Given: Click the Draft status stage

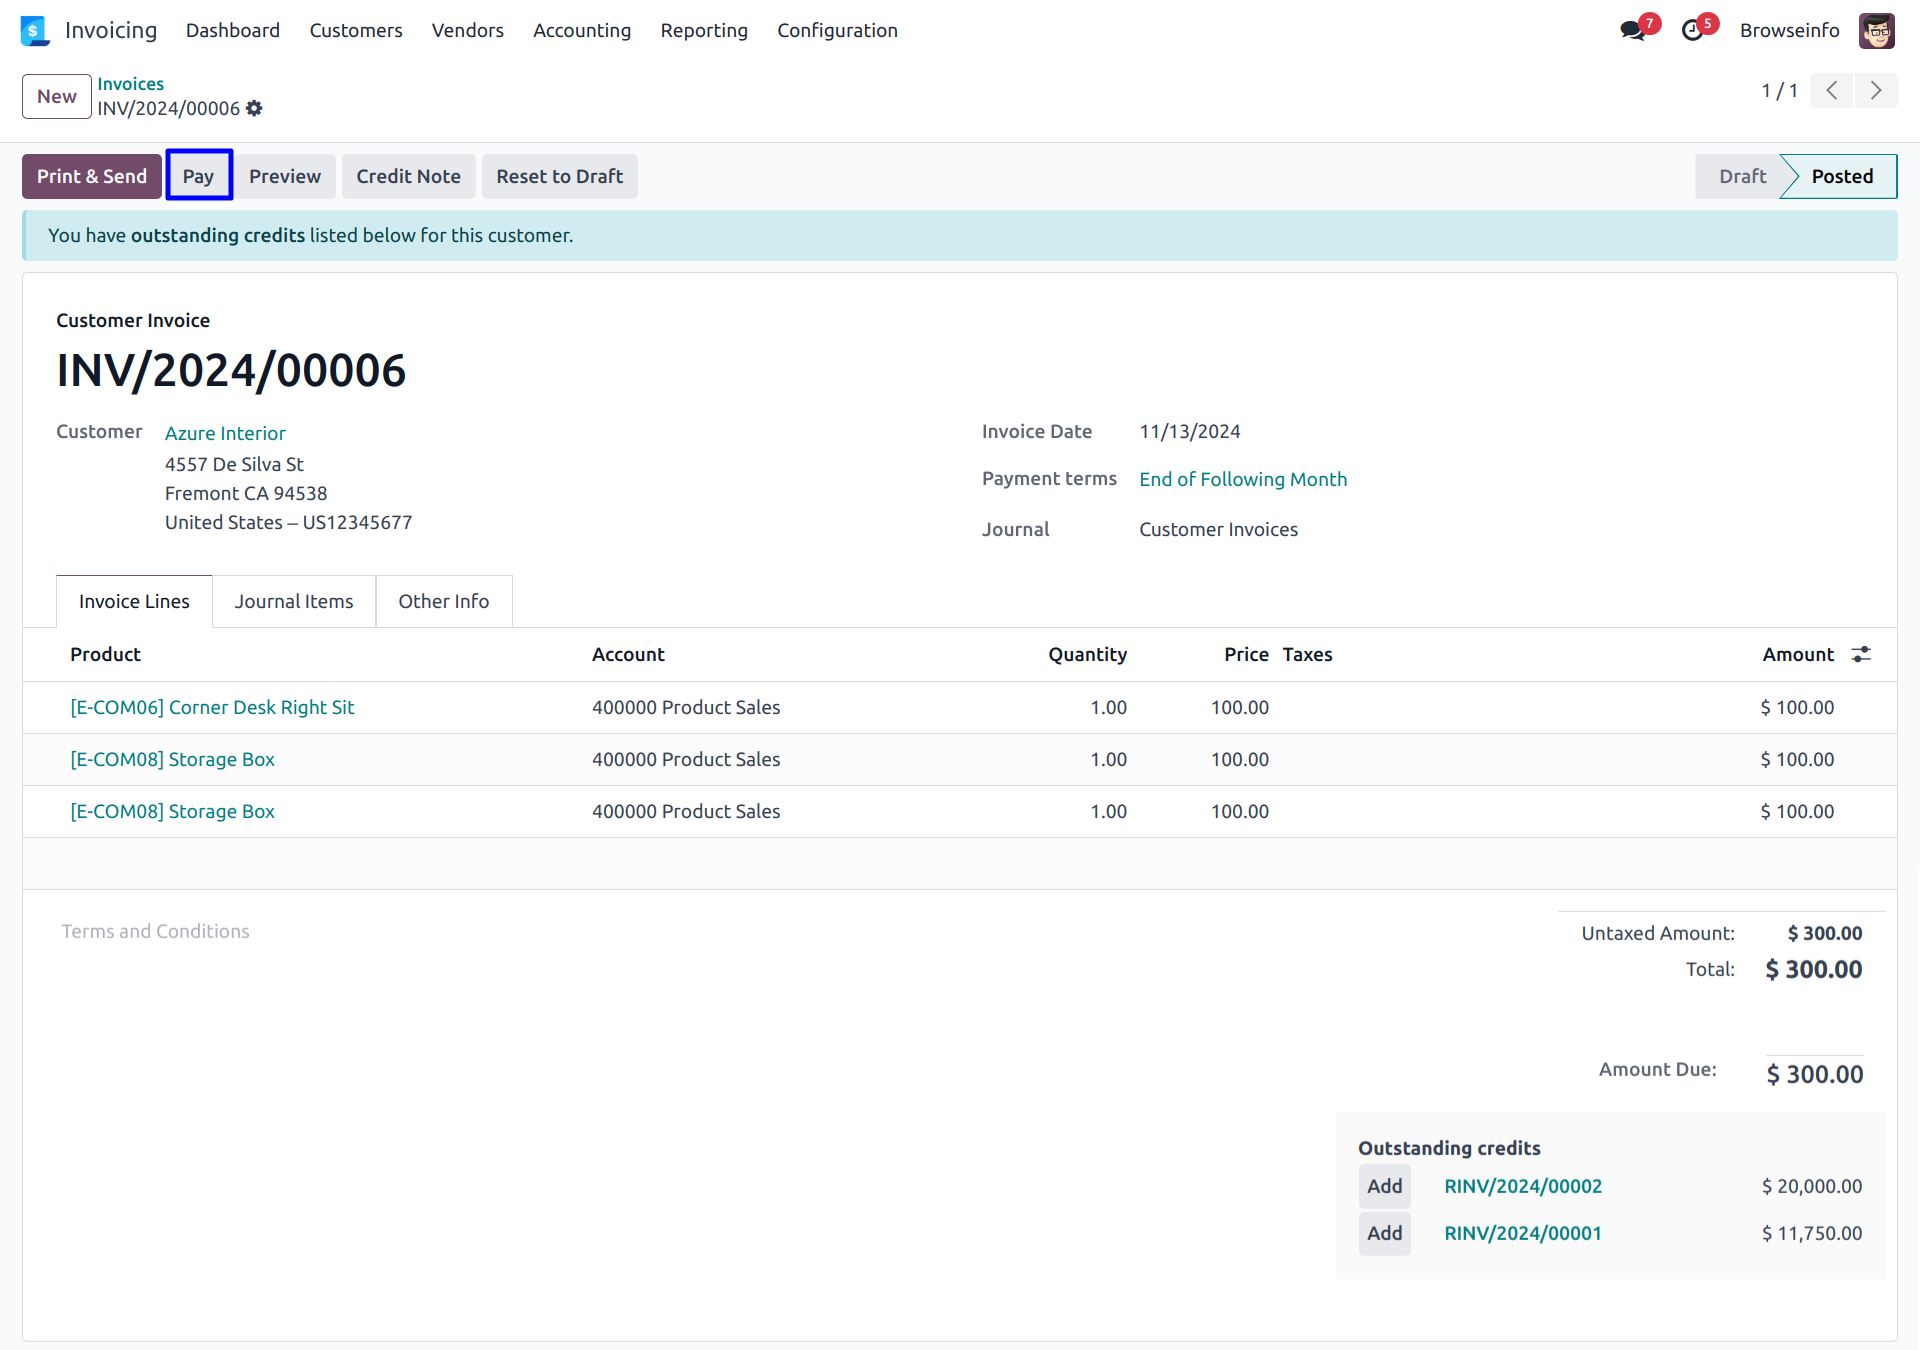Looking at the screenshot, I should (1742, 176).
